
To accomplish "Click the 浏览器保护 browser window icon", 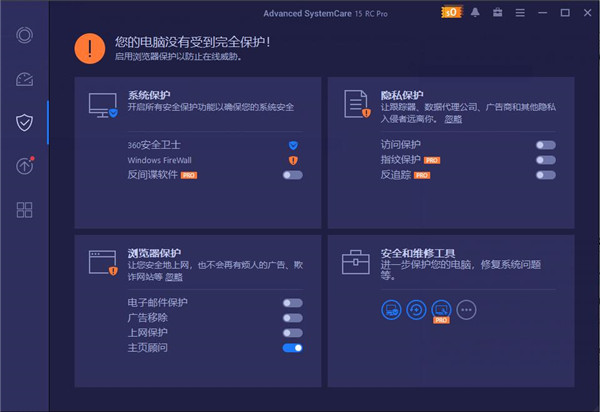I will pos(103,263).
